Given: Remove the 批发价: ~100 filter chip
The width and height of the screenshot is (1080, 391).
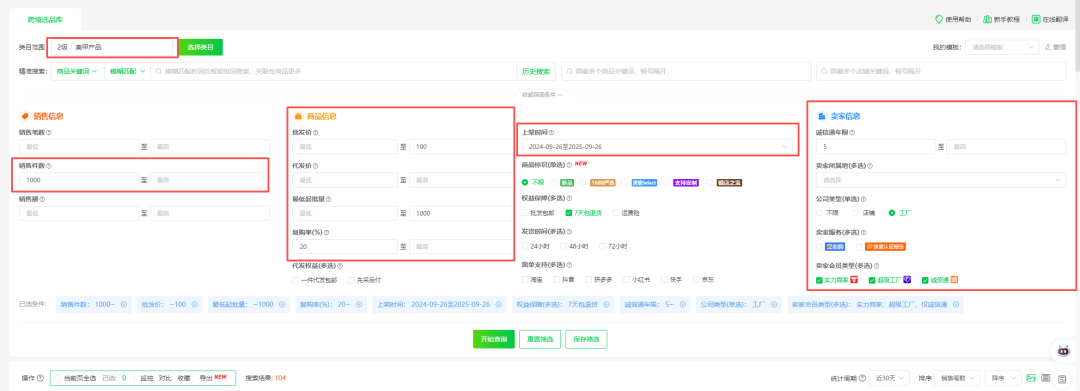Looking at the screenshot, I should (x=194, y=304).
